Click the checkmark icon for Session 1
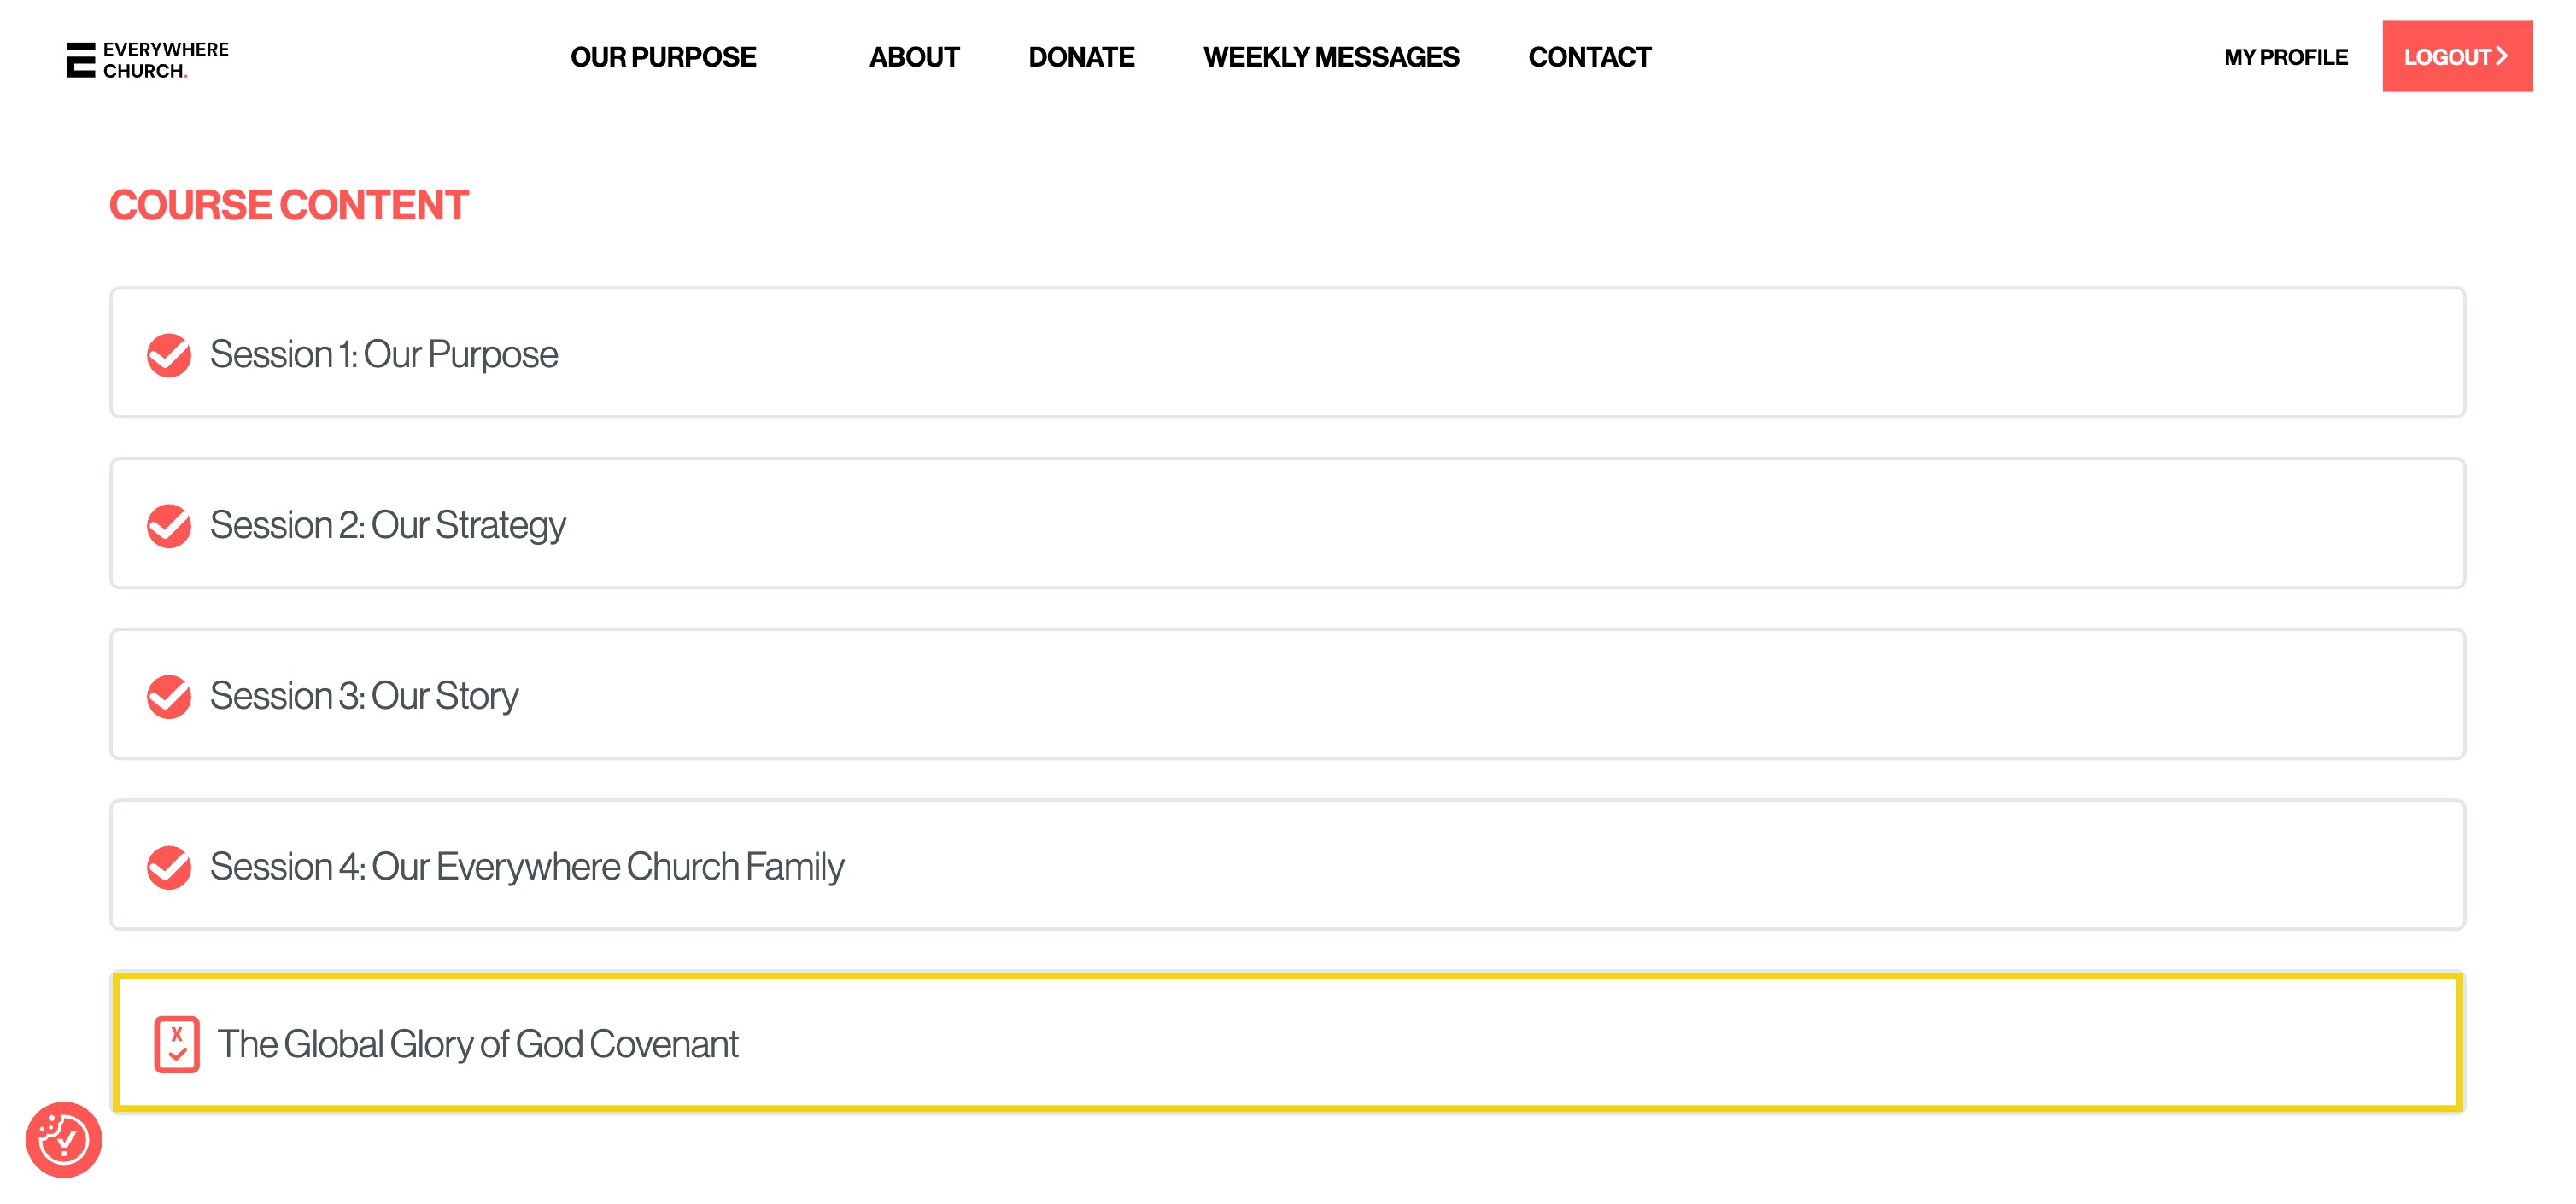The width and height of the screenshot is (2576, 1204). point(169,354)
